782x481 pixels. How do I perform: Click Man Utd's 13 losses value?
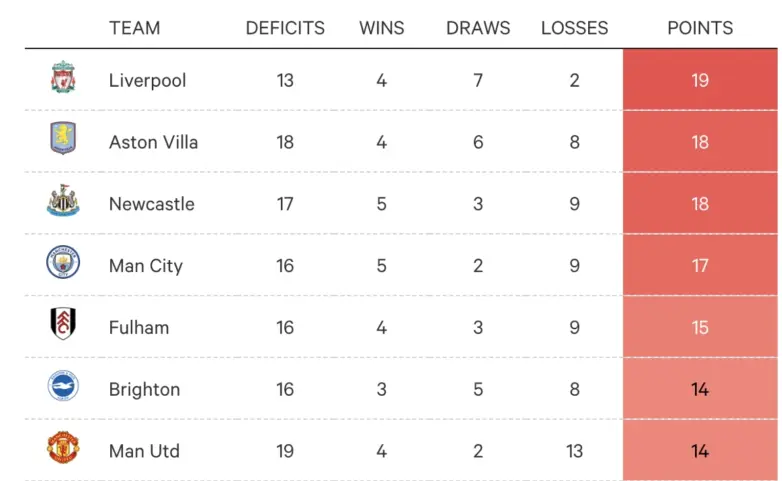574,451
